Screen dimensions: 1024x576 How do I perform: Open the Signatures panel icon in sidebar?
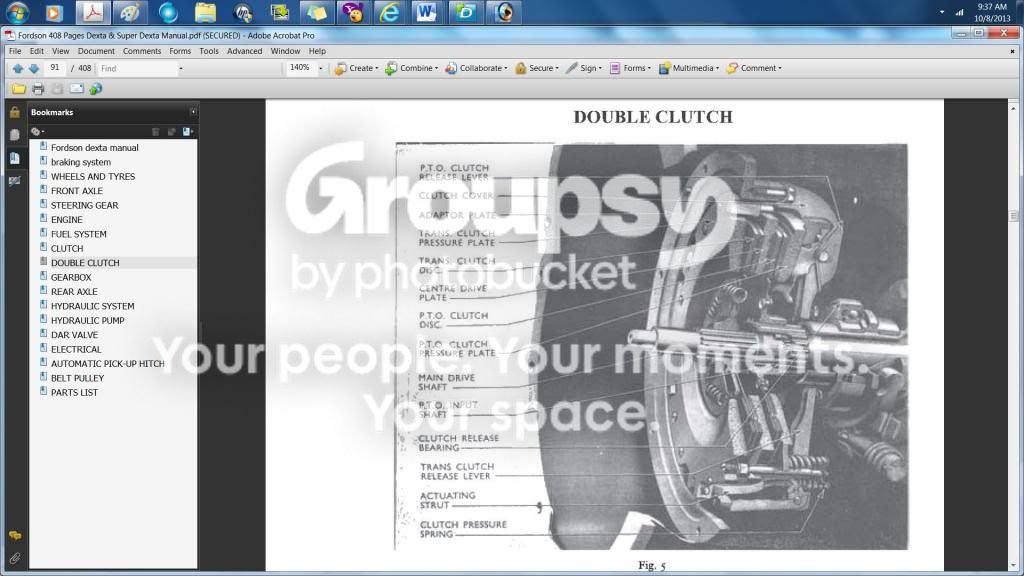click(x=14, y=181)
